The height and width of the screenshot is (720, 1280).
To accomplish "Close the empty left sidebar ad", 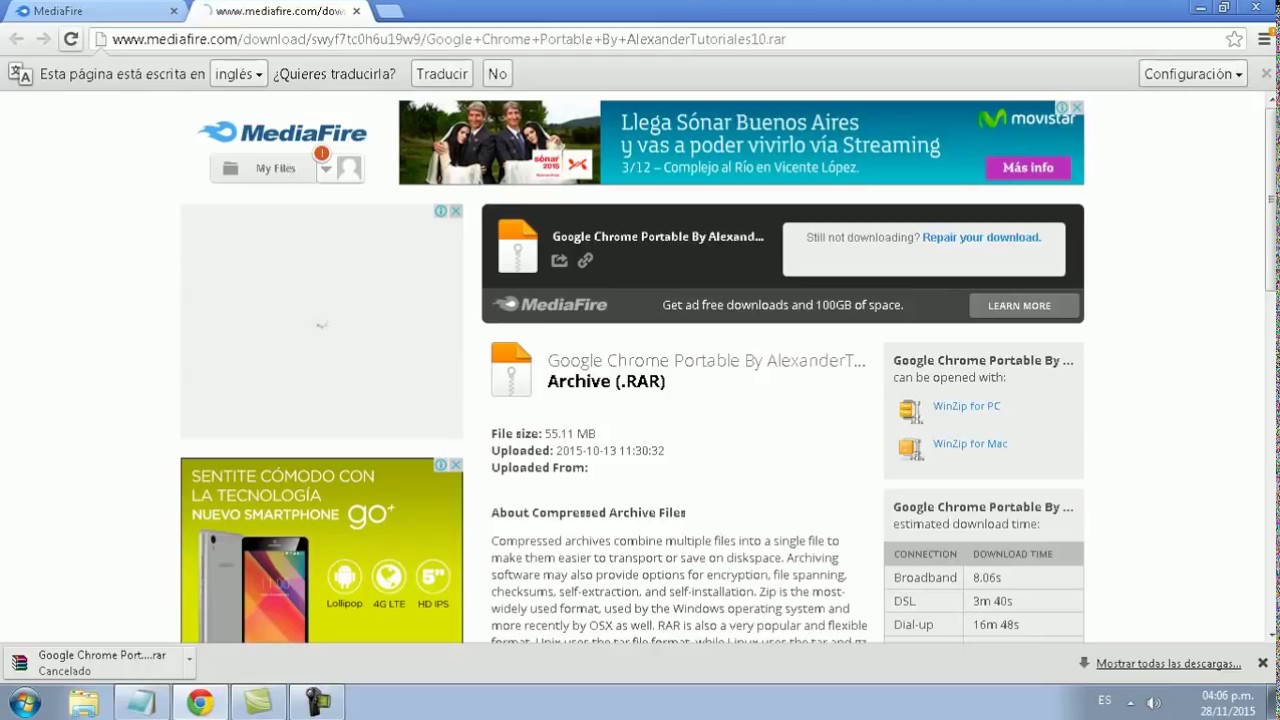I will [x=456, y=211].
